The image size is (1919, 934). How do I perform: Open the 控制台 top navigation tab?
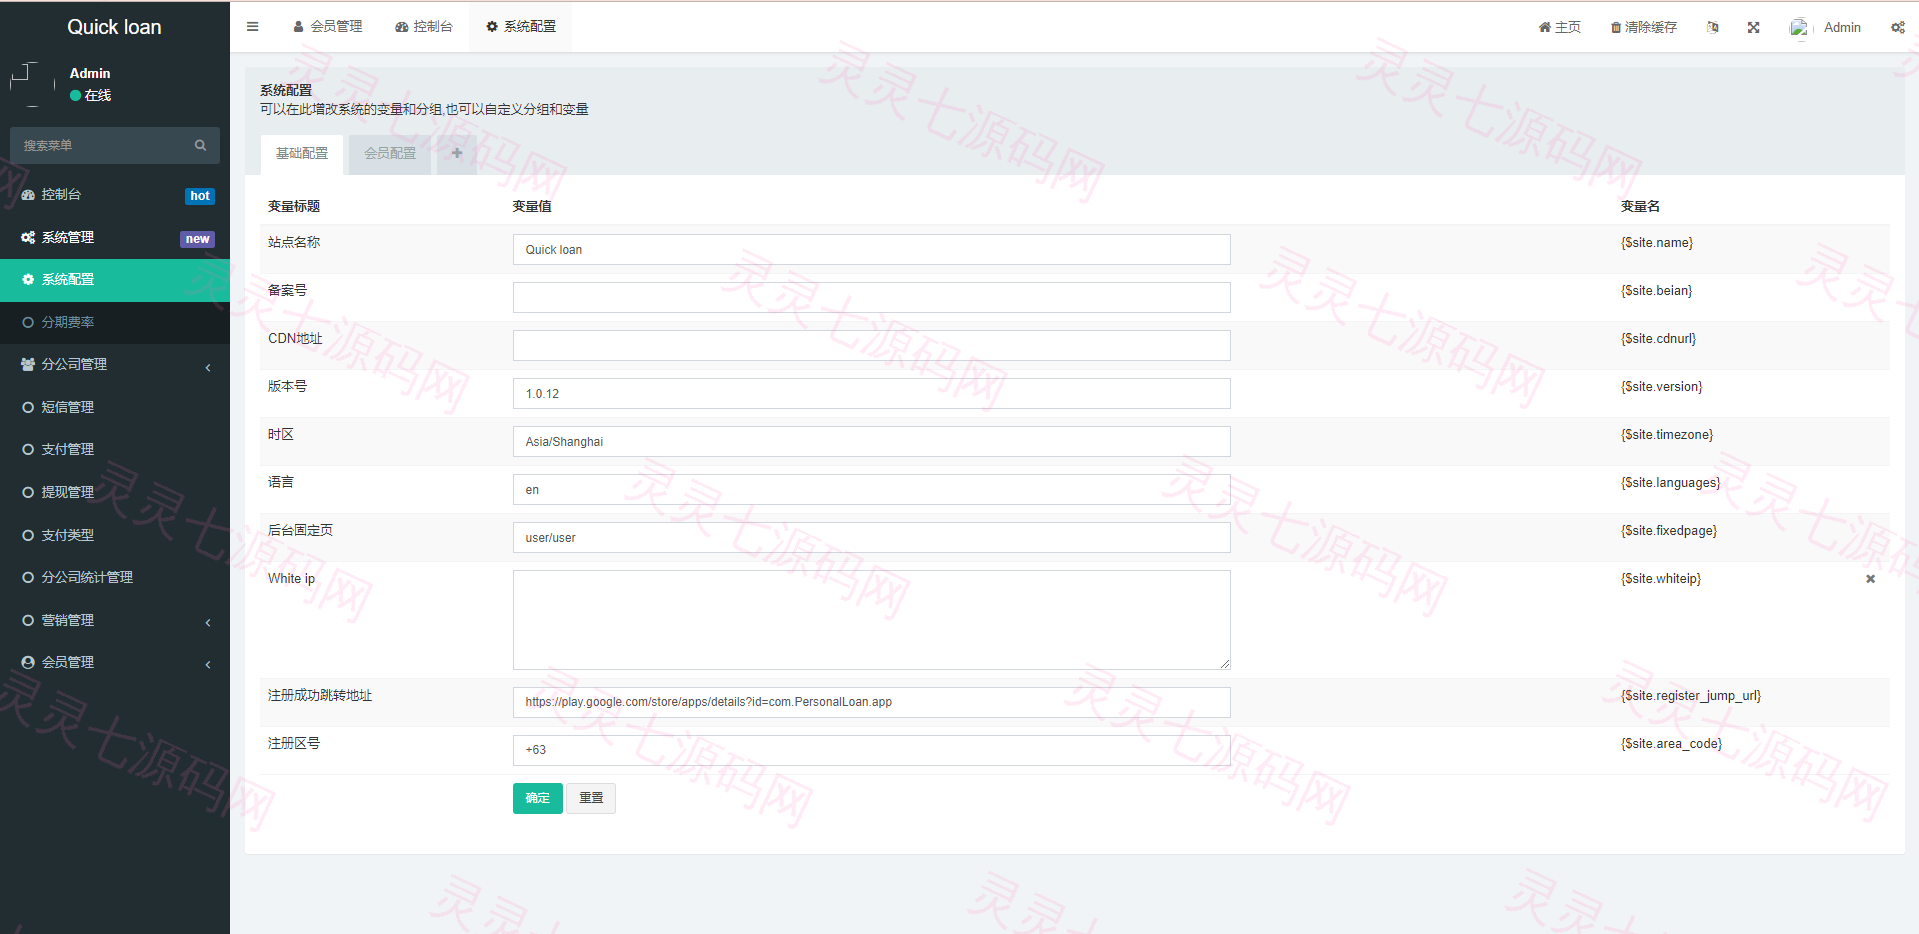(424, 27)
